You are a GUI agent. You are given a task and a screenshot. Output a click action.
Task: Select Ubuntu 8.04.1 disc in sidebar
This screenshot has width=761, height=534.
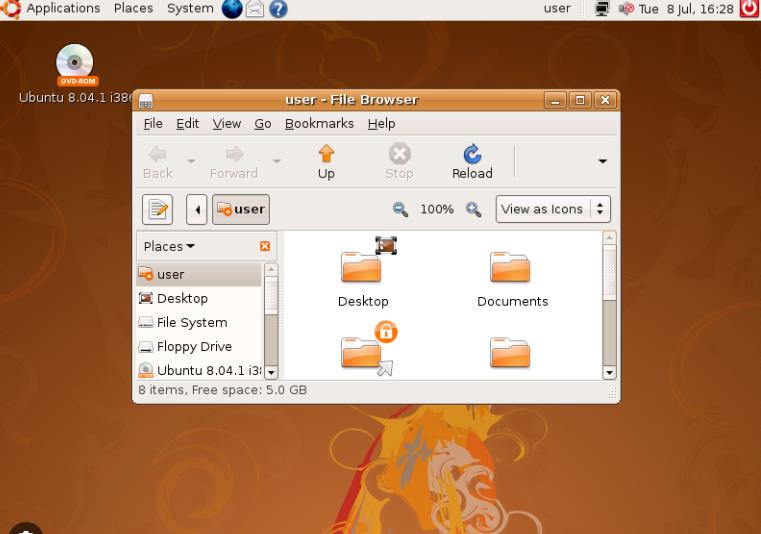coord(199,370)
